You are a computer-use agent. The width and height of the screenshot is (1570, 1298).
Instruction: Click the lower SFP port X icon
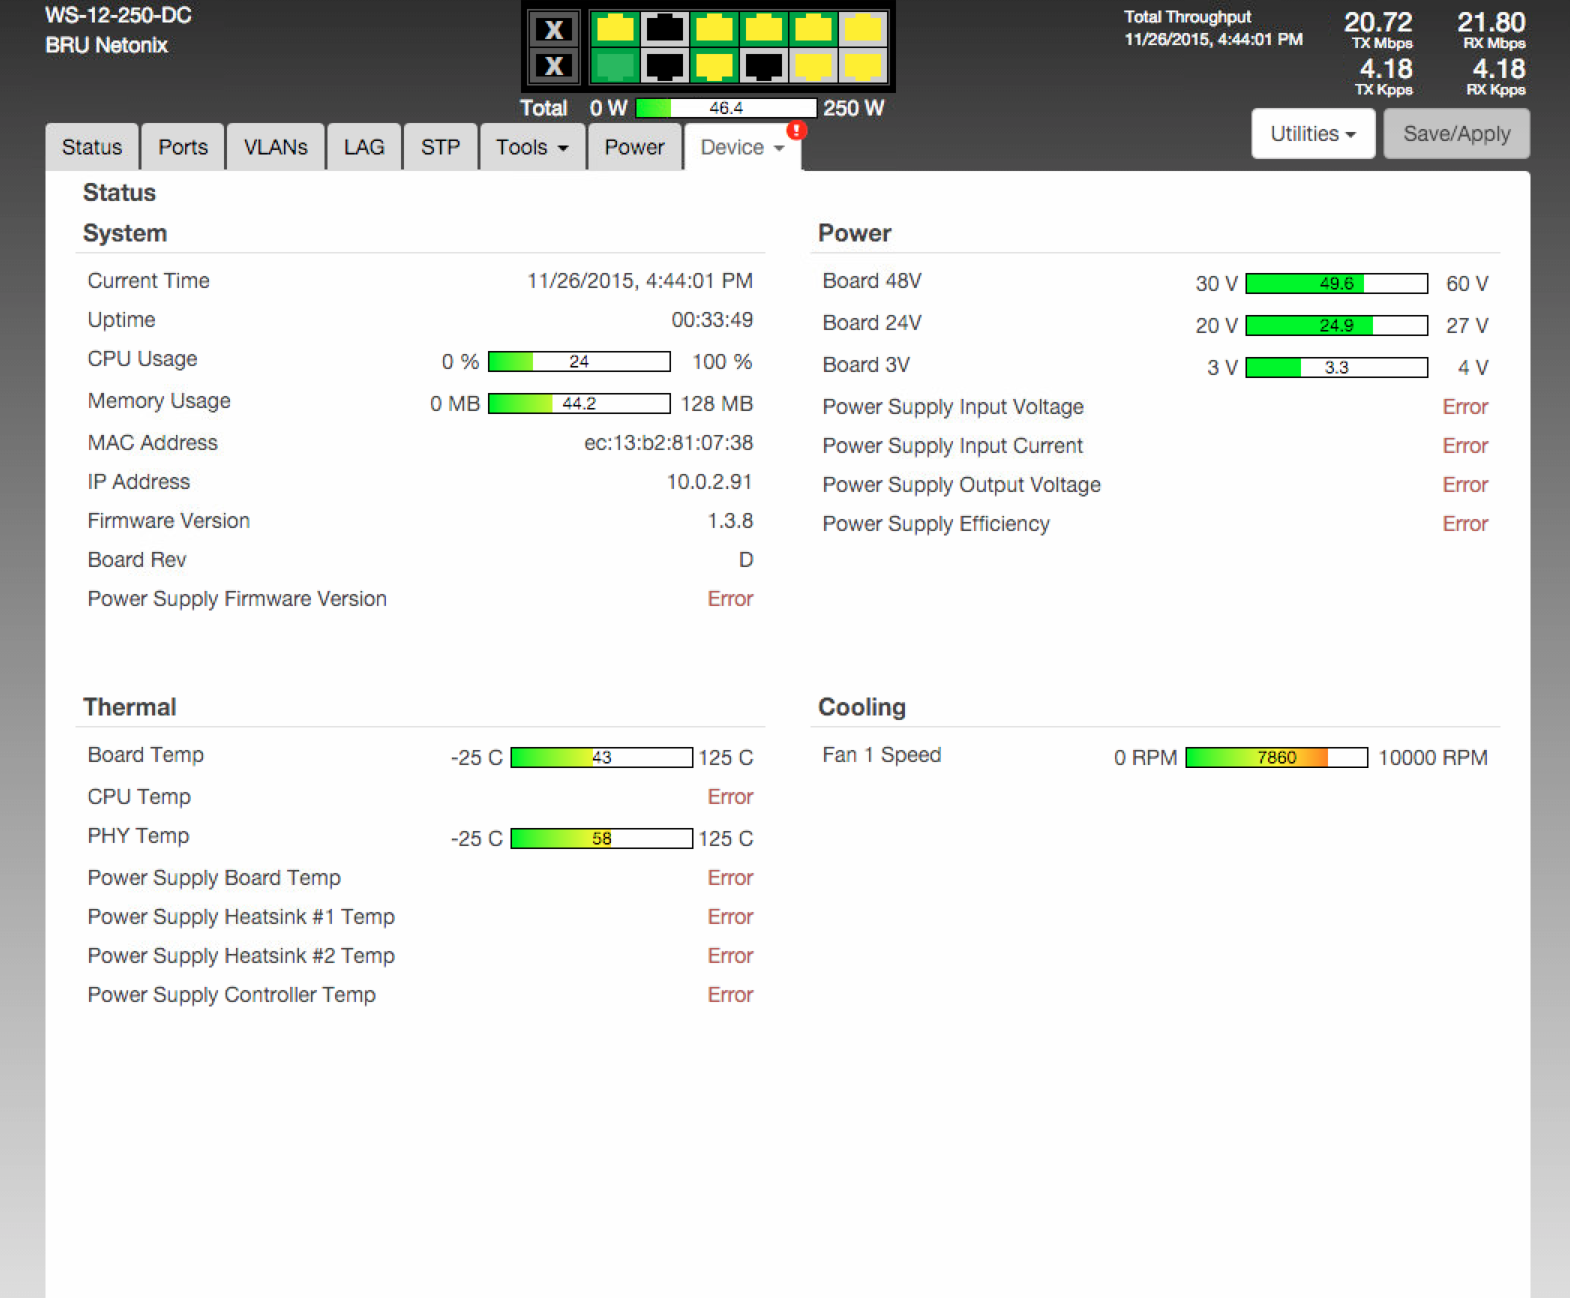point(553,66)
